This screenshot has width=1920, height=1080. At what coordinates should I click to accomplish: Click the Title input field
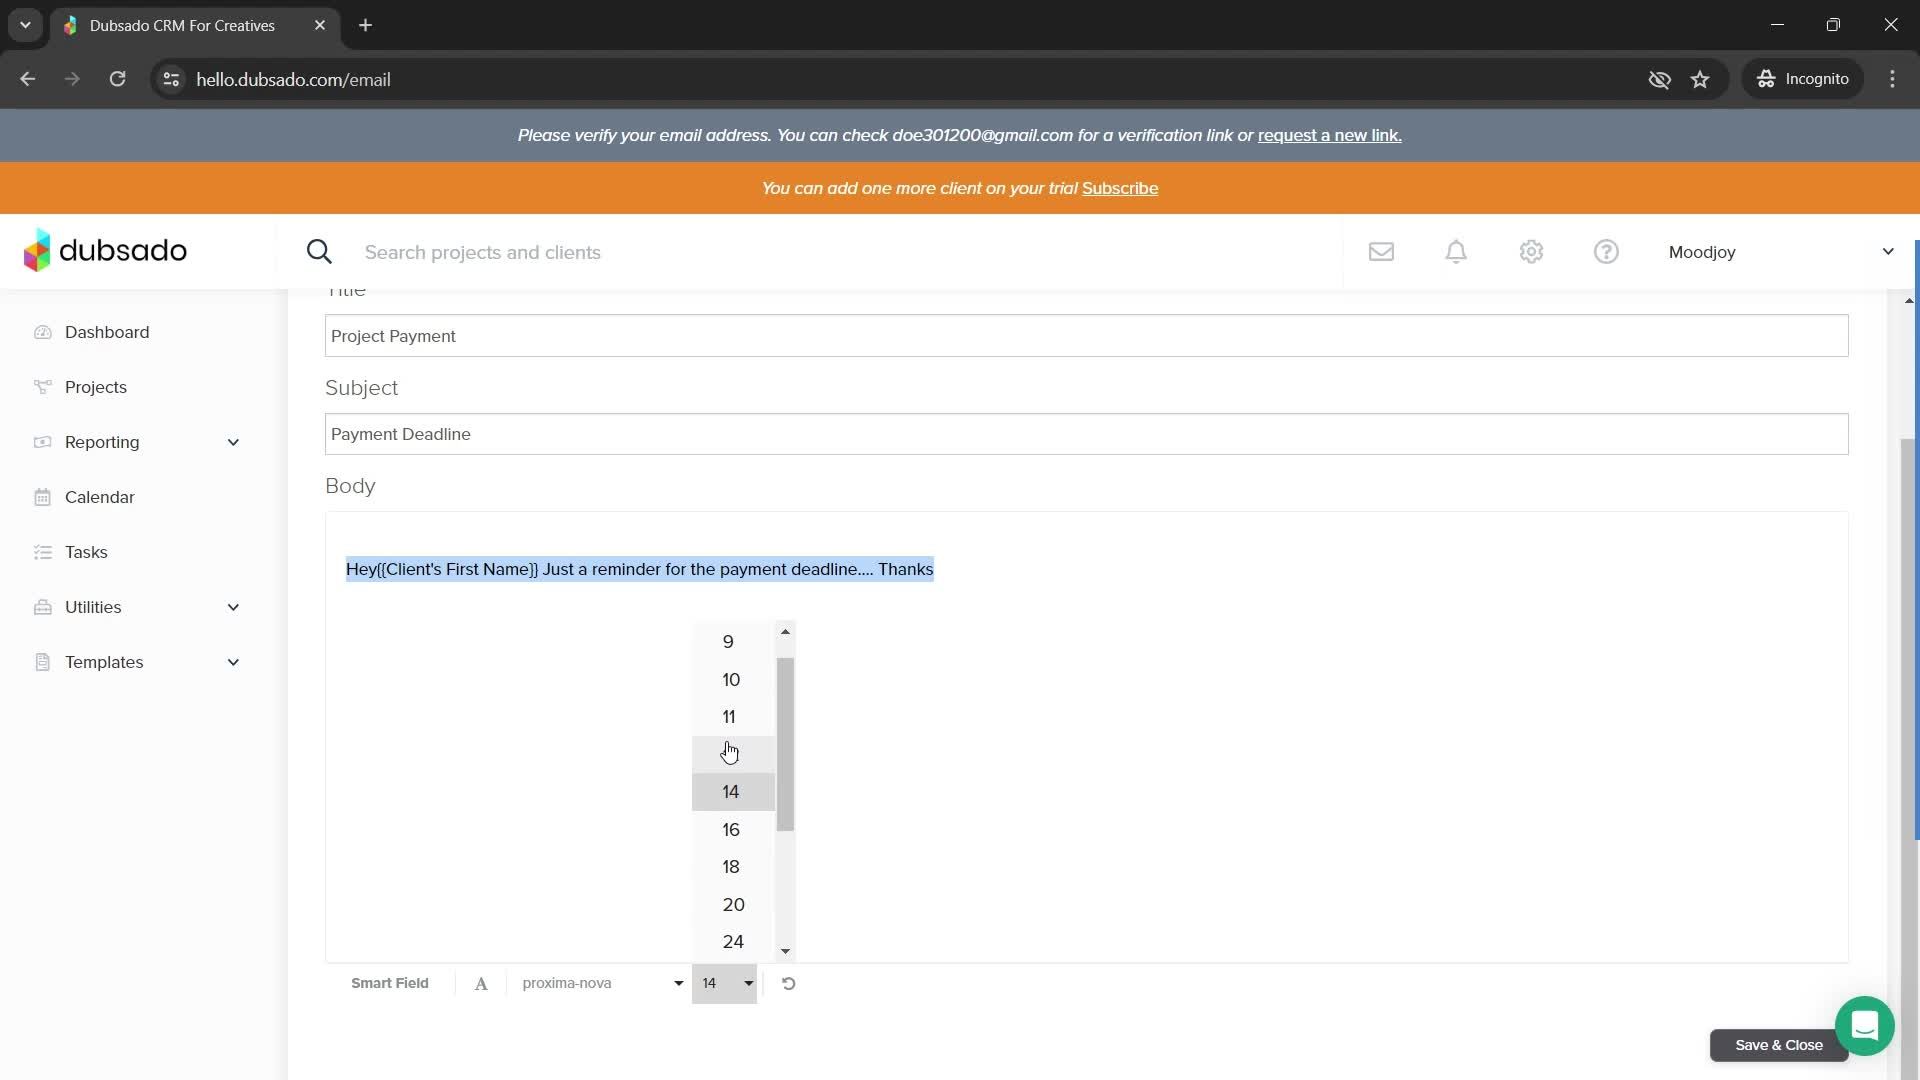point(1086,336)
